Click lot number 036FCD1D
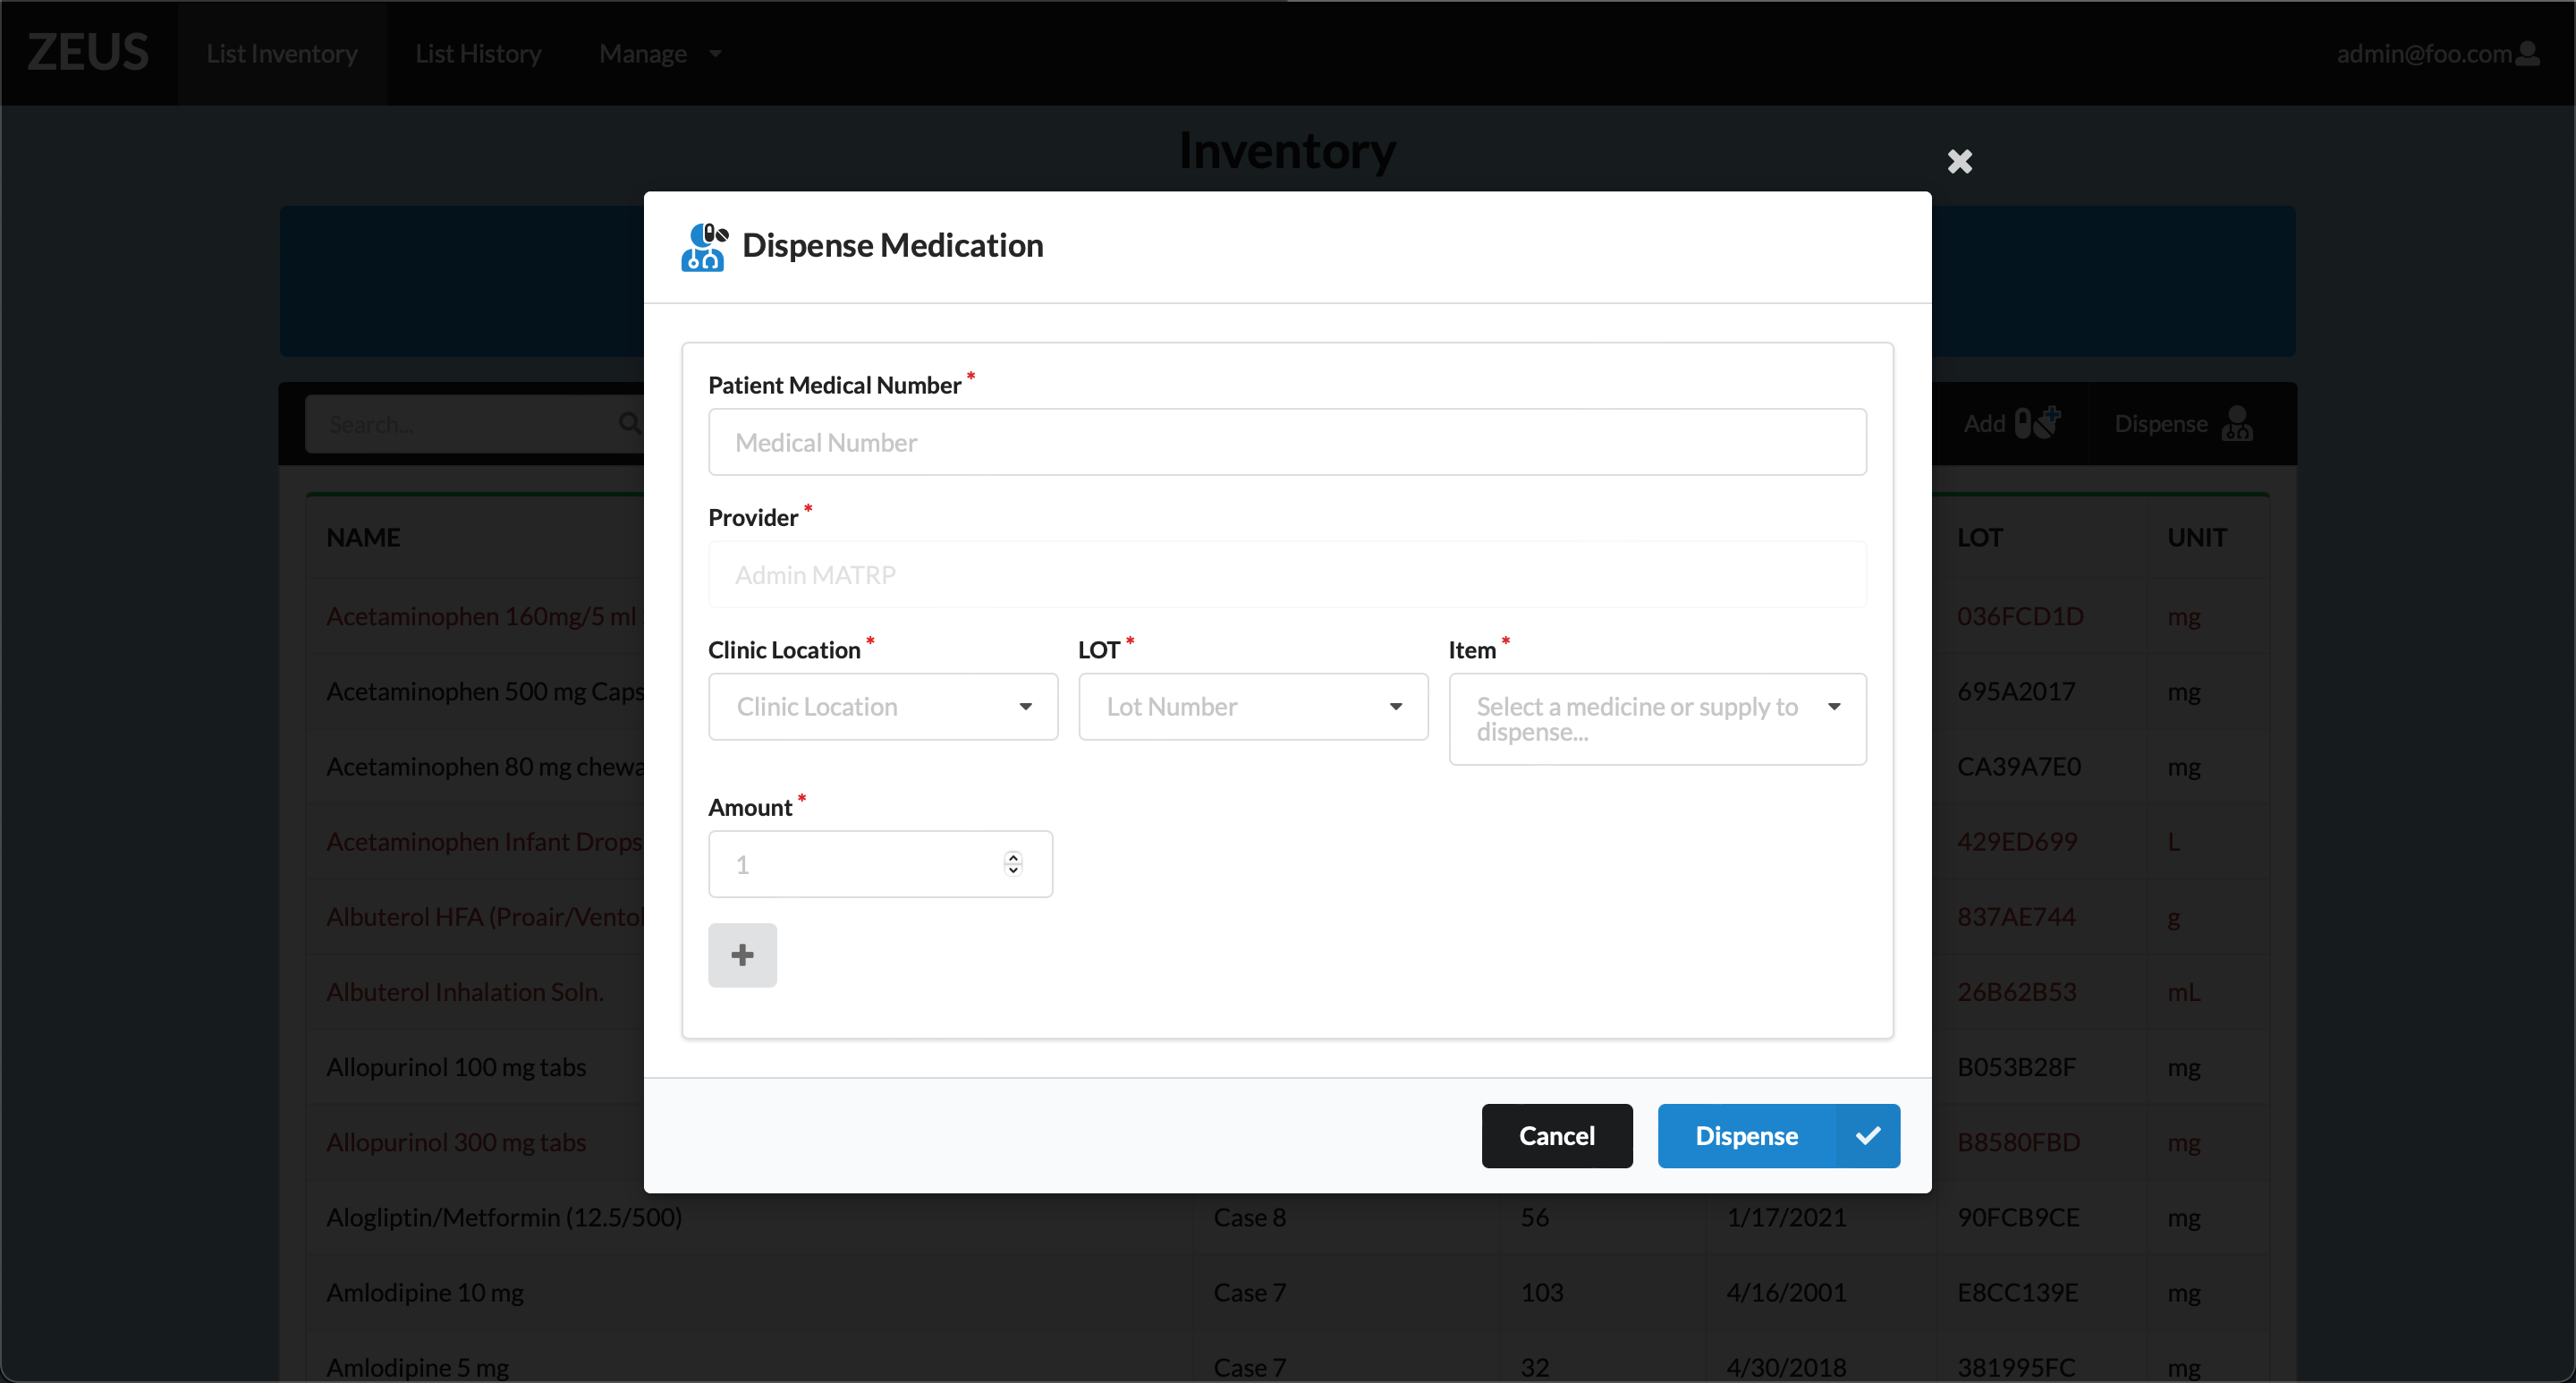 pyautogui.click(x=2020, y=616)
